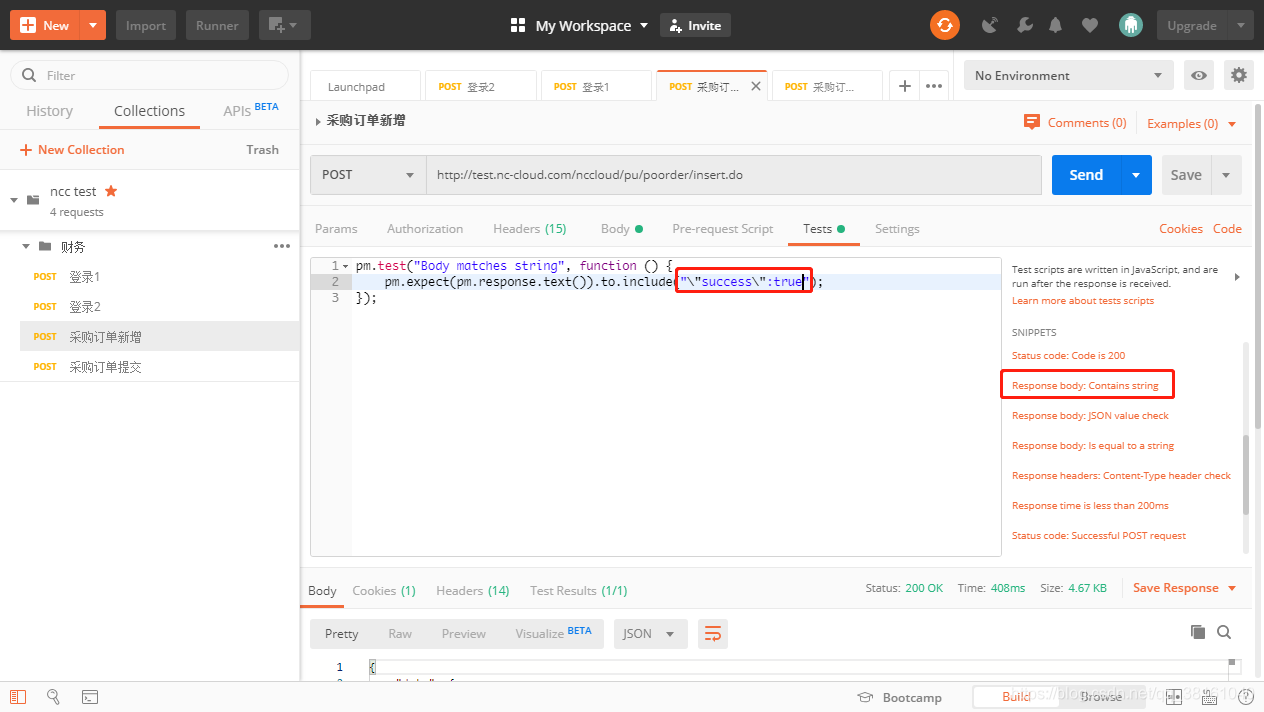Open the No Environment dropdown
This screenshot has width=1264, height=712.
[x=1068, y=75]
